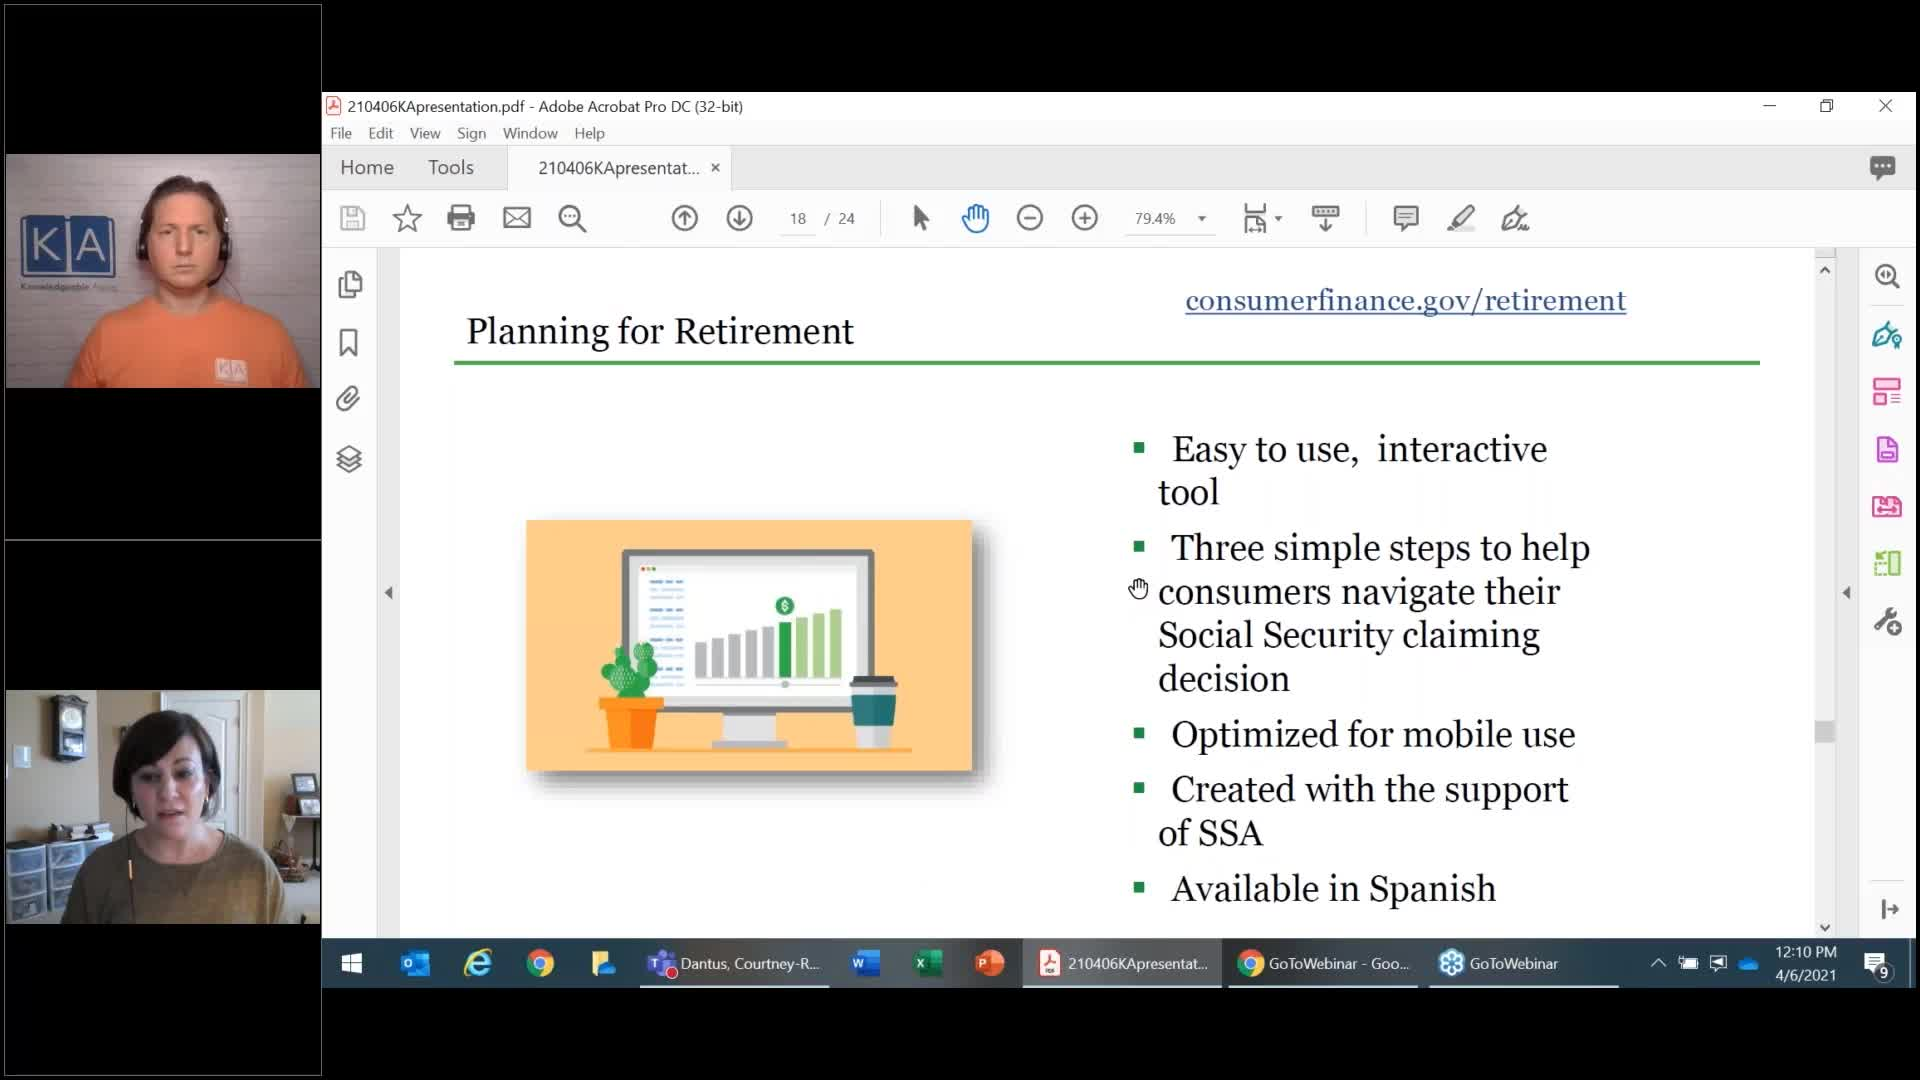Click the Save file icon
Viewport: 1920px width, 1080px height.
(x=352, y=218)
